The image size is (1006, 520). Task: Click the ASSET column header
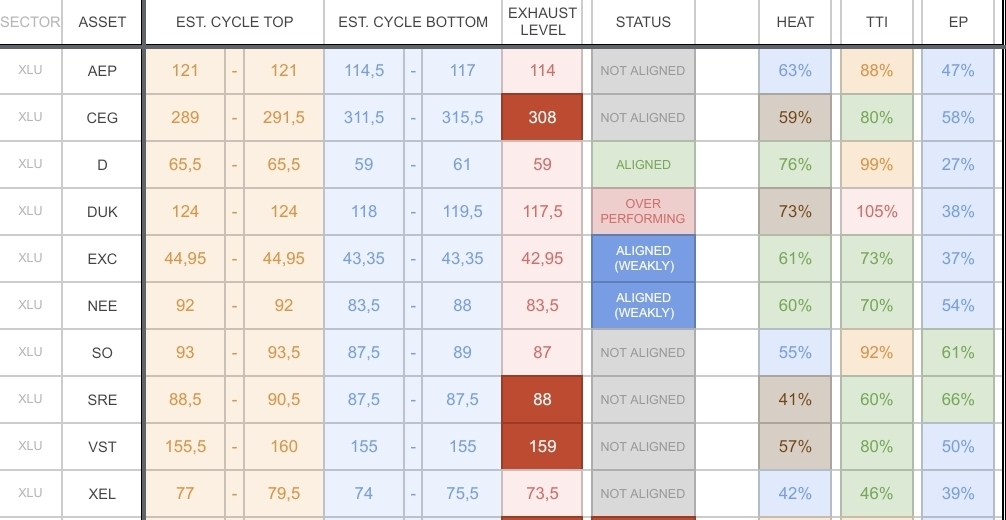(x=102, y=22)
